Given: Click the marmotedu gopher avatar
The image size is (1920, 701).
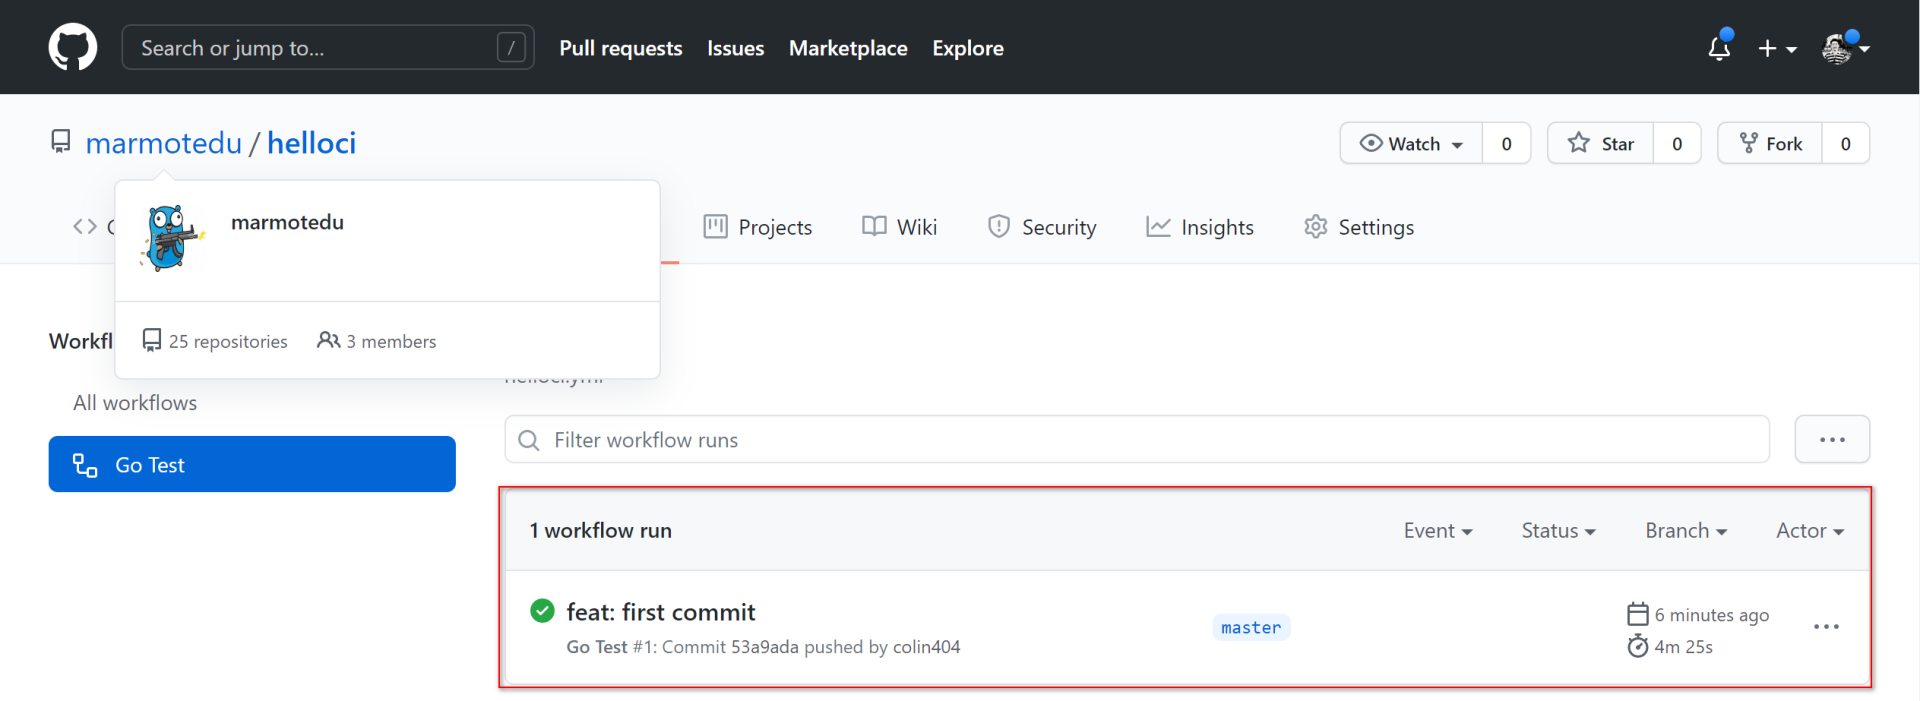Looking at the screenshot, I should pos(172,238).
